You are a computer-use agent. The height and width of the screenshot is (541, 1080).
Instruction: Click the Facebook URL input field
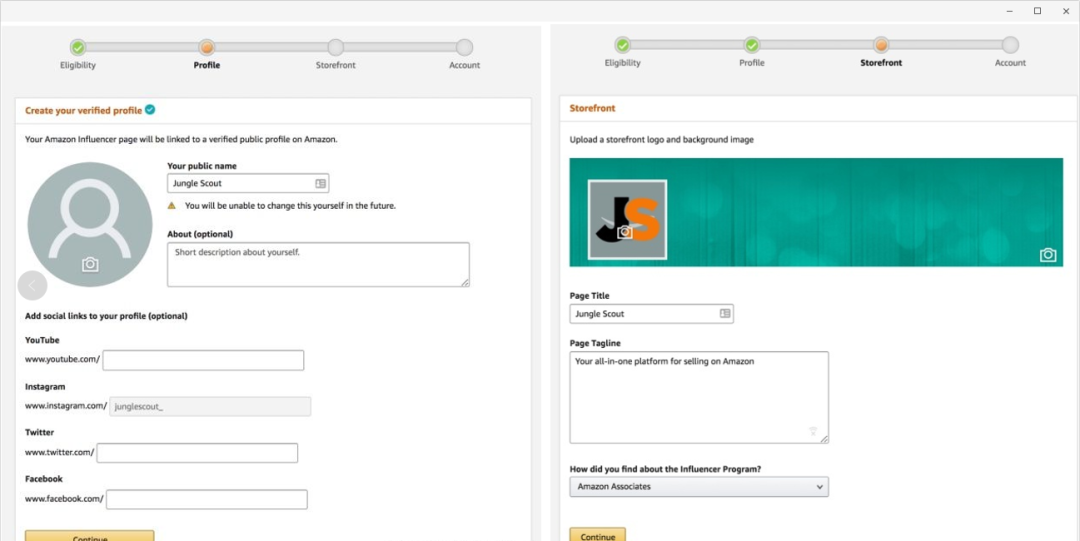(x=206, y=499)
